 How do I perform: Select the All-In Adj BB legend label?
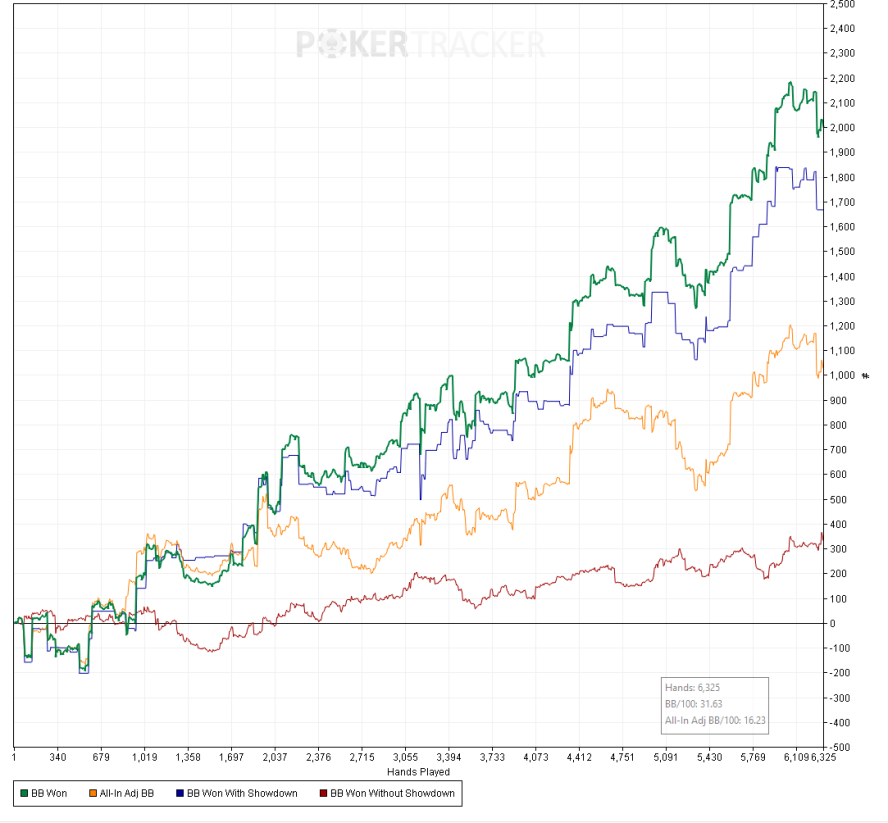(126, 793)
